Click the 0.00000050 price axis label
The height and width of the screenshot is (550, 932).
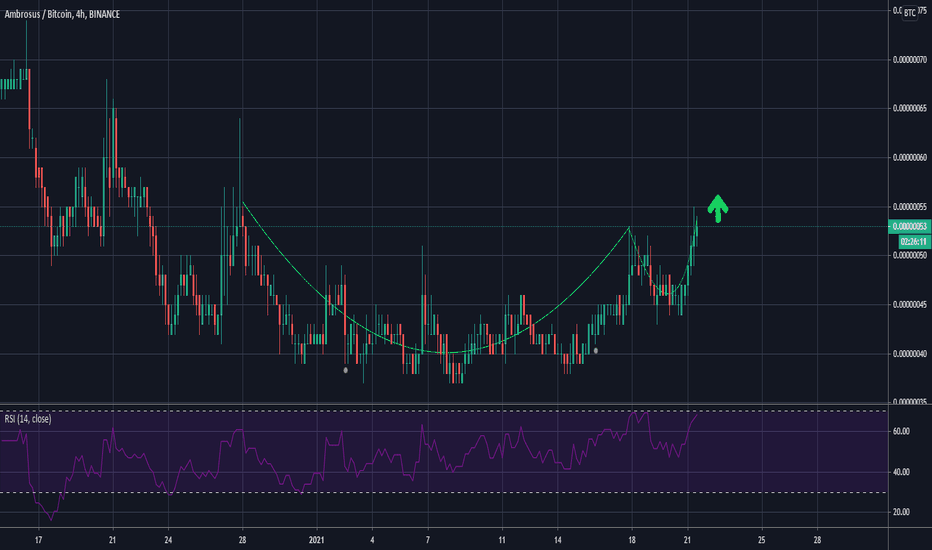pos(909,256)
